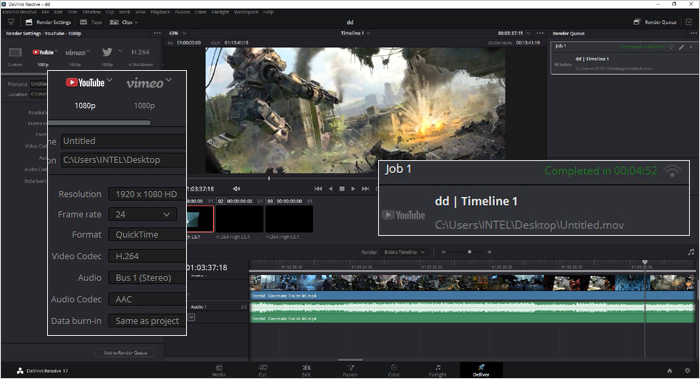
Task: Open the Playback menu
Action: pyautogui.click(x=160, y=12)
